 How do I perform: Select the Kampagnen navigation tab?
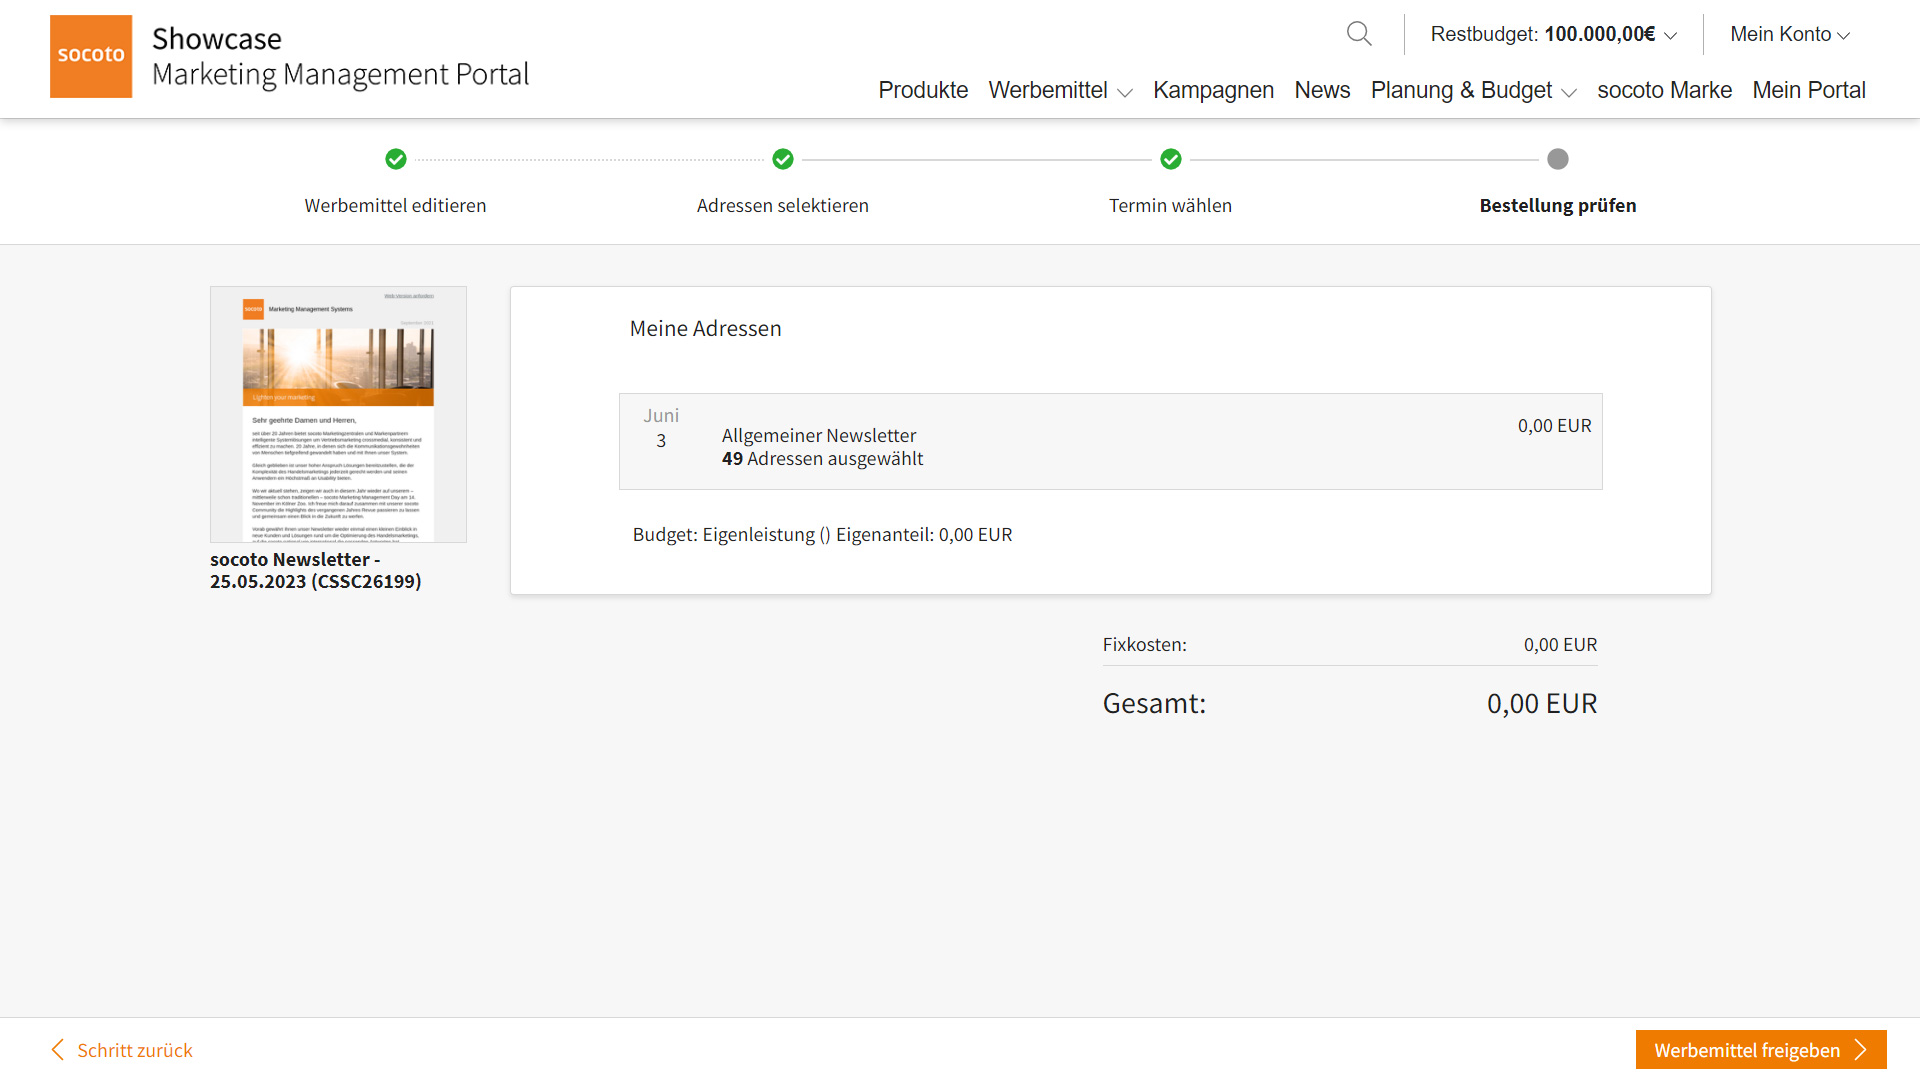(1213, 90)
